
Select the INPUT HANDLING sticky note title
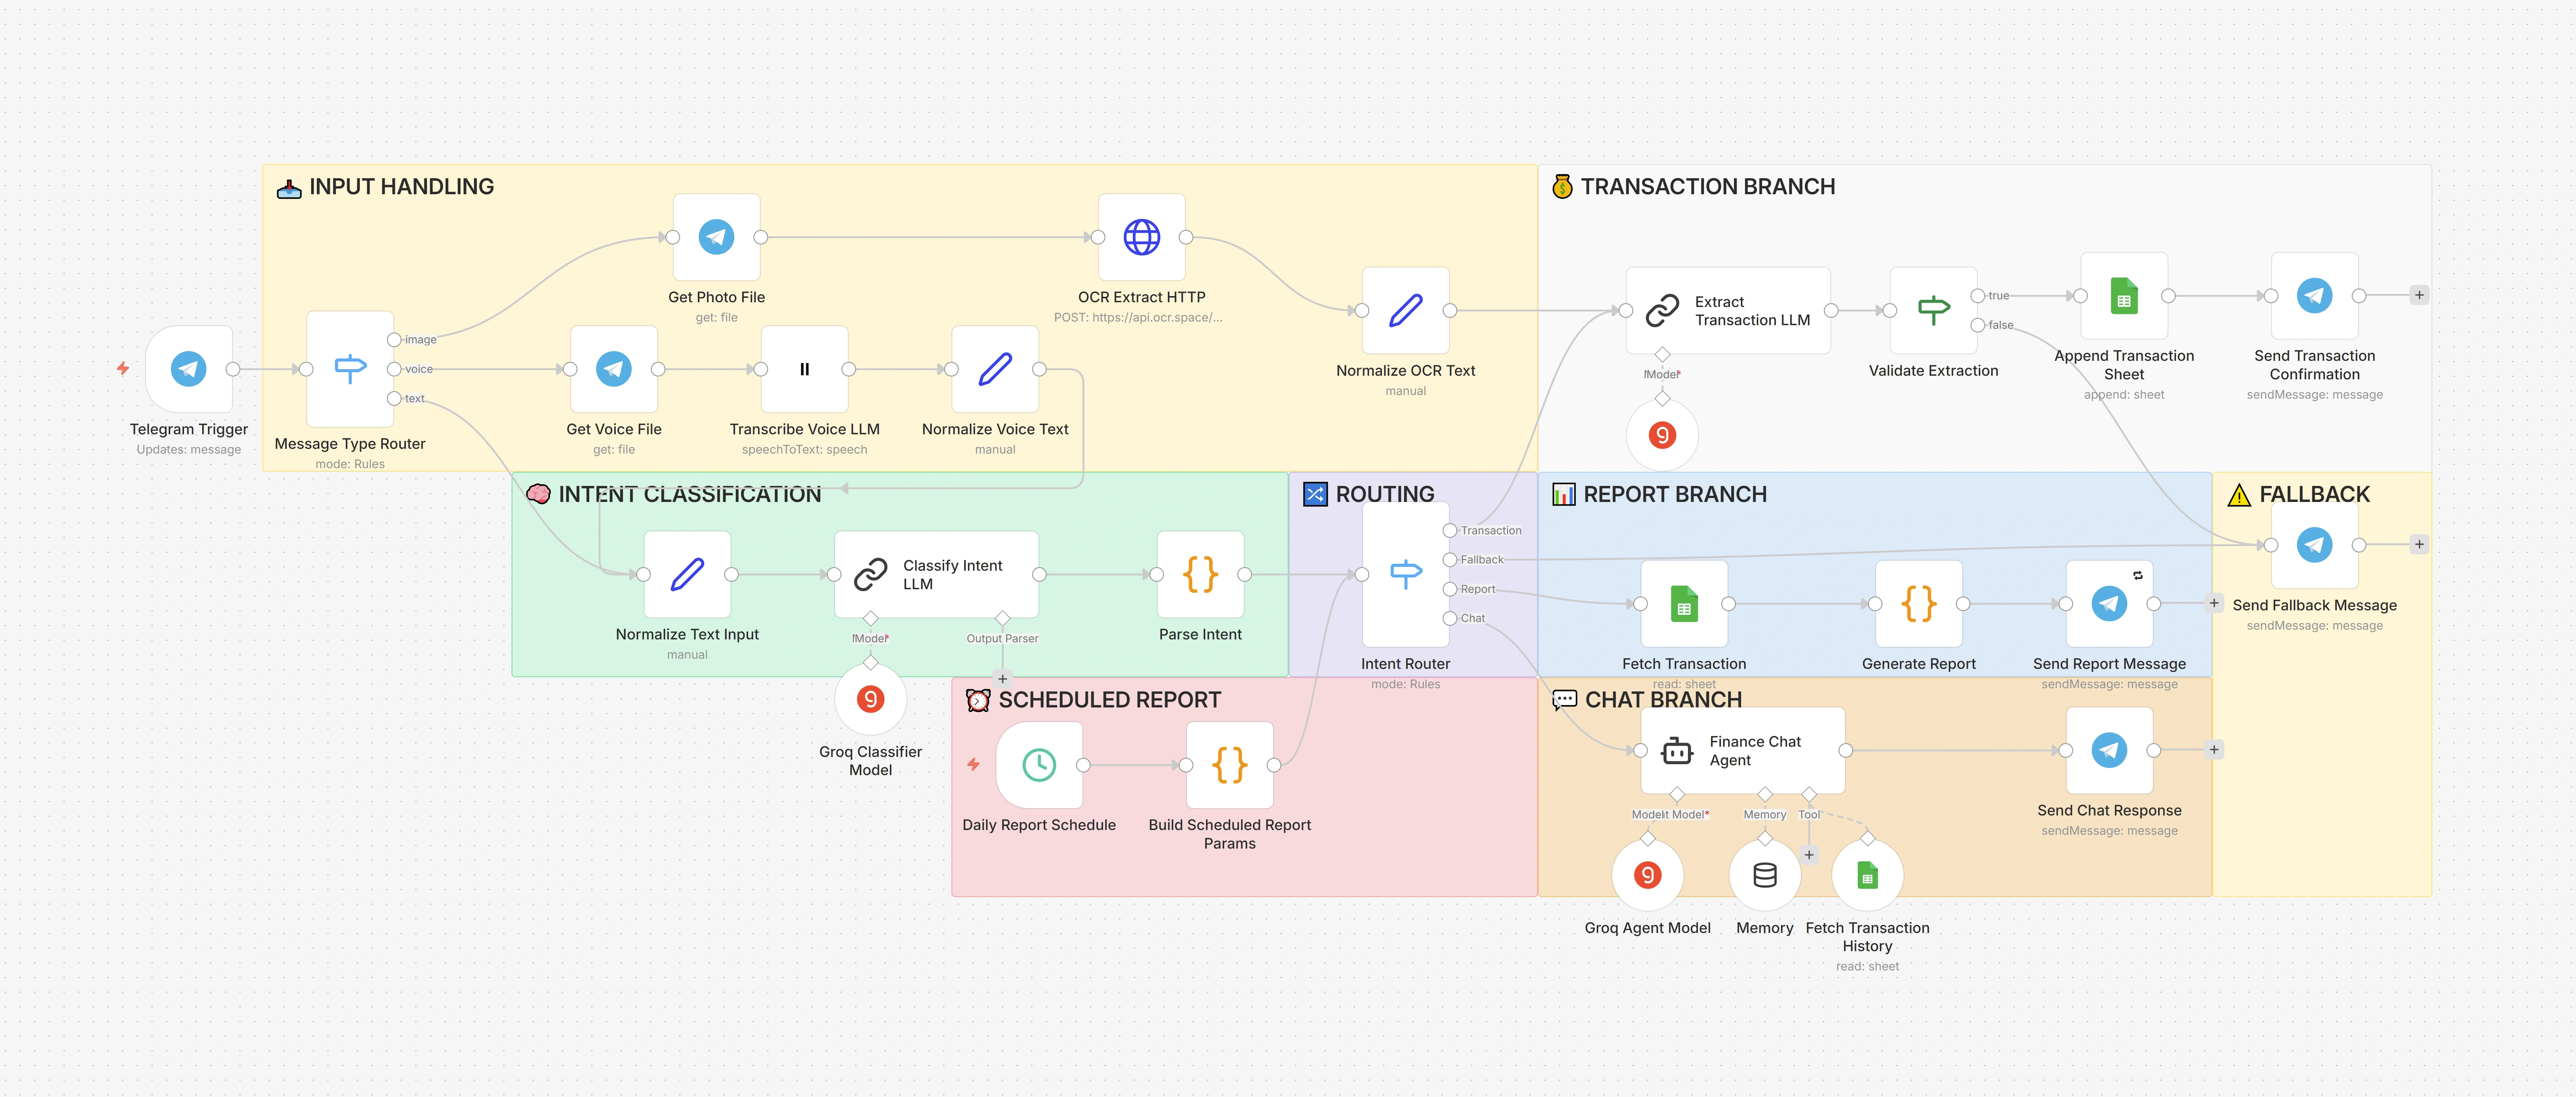[401, 187]
